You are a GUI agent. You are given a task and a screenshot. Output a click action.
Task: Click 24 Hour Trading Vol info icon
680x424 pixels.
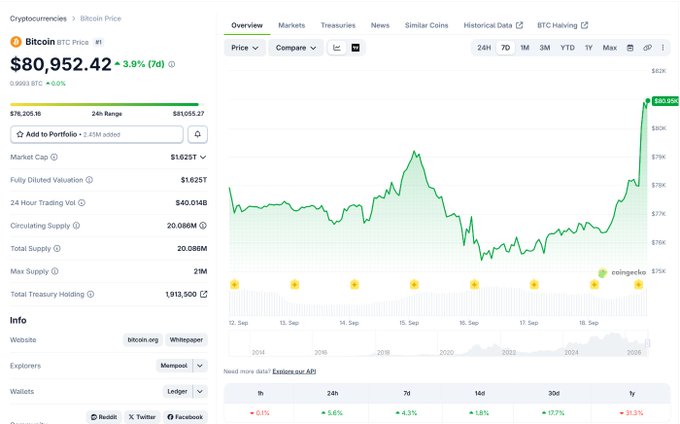coord(82,202)
